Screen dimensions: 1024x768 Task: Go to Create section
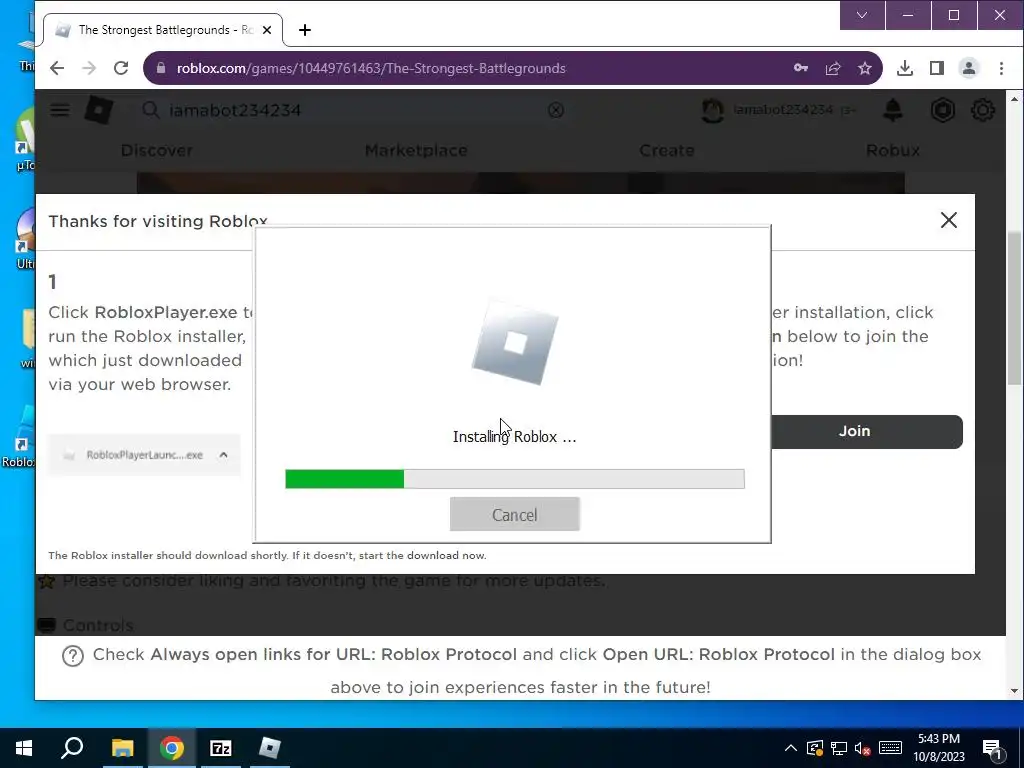[666, 150]
